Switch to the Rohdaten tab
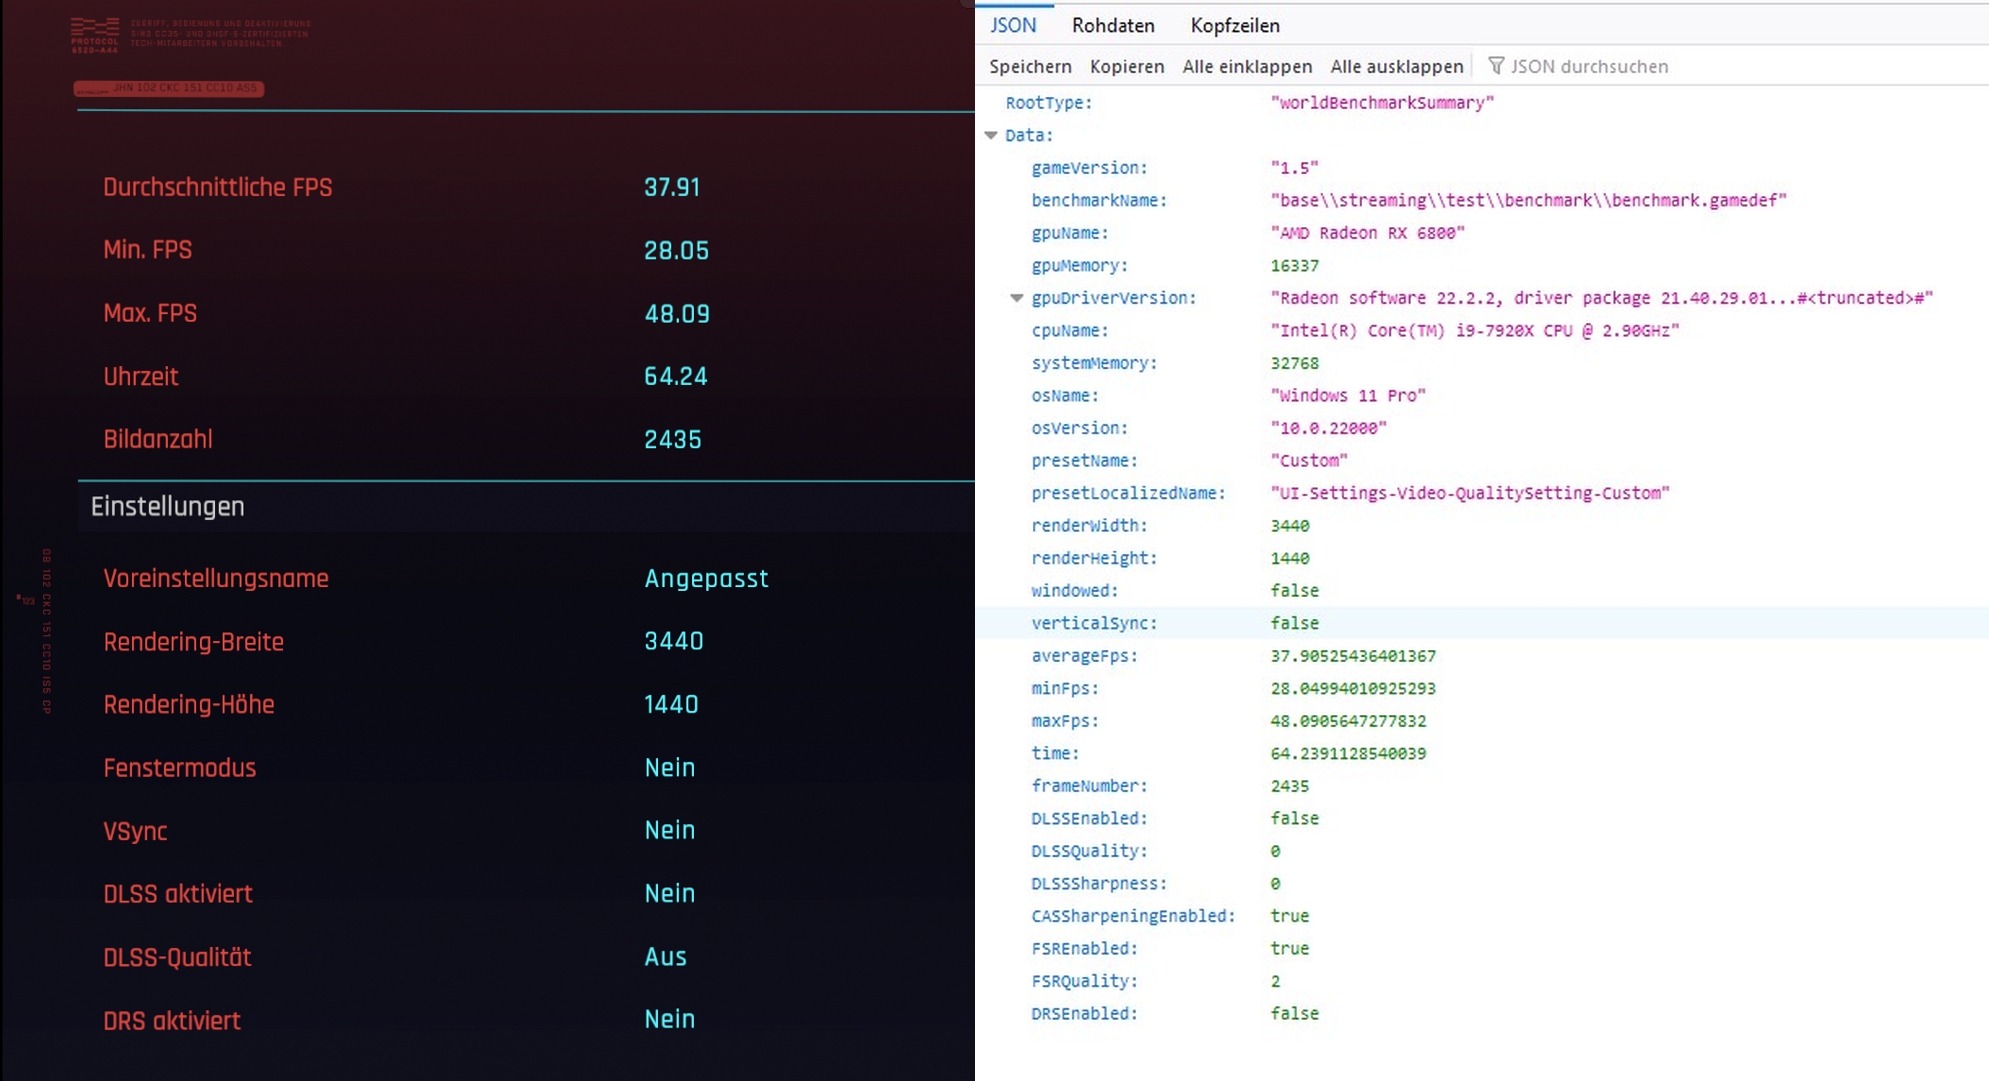Screen dimensions: 1989x1081 click(x=1112, y=25)
